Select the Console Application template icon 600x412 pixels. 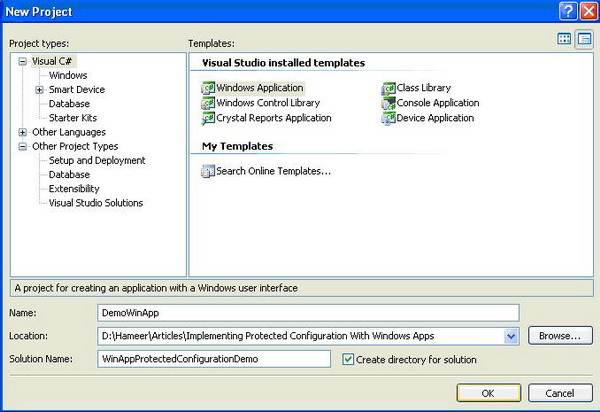388,103
